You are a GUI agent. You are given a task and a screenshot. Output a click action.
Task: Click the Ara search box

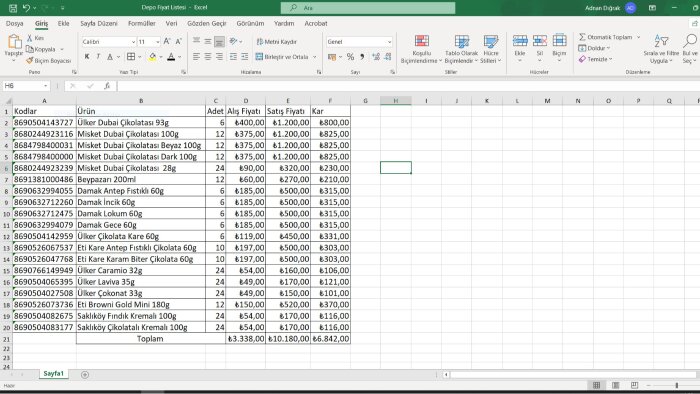pyautogui.click(x=368, y=8)
